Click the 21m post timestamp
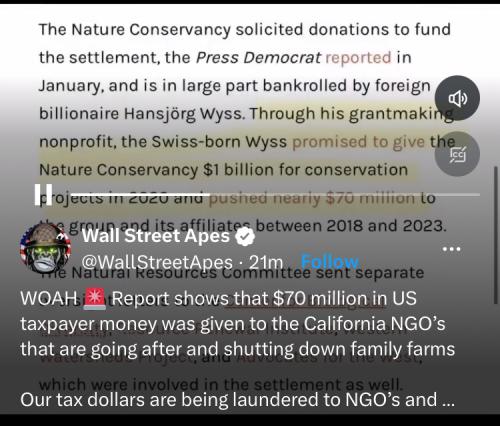The image size is (500, 426). [x=266, y=262]
